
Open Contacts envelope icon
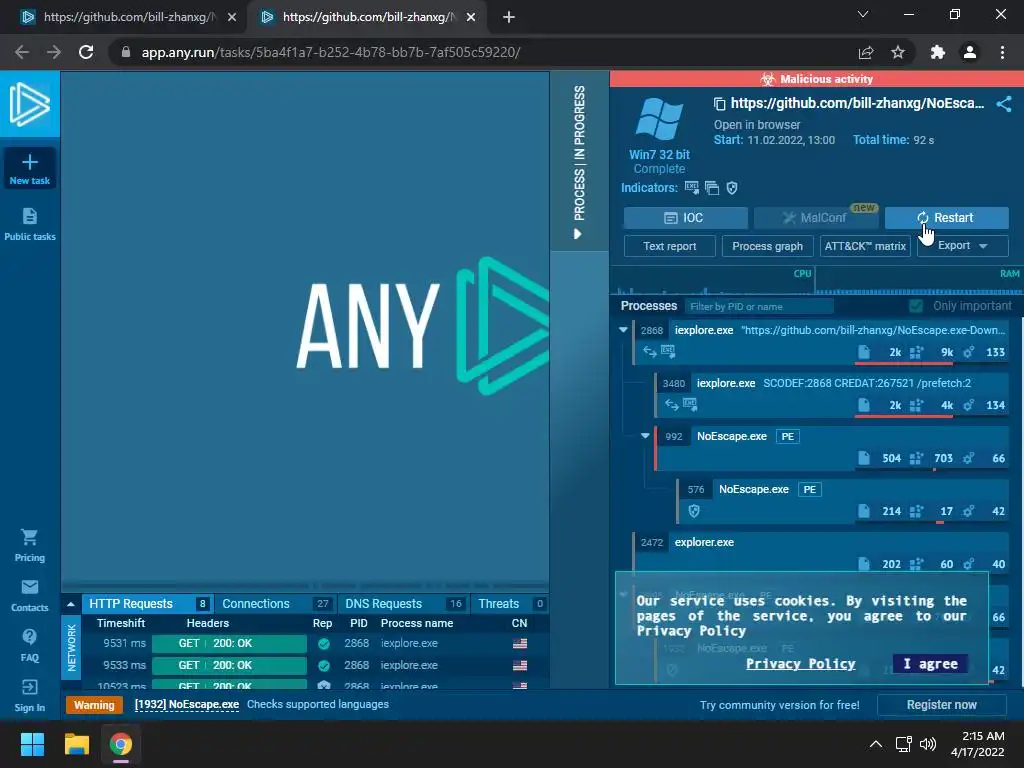29,587
